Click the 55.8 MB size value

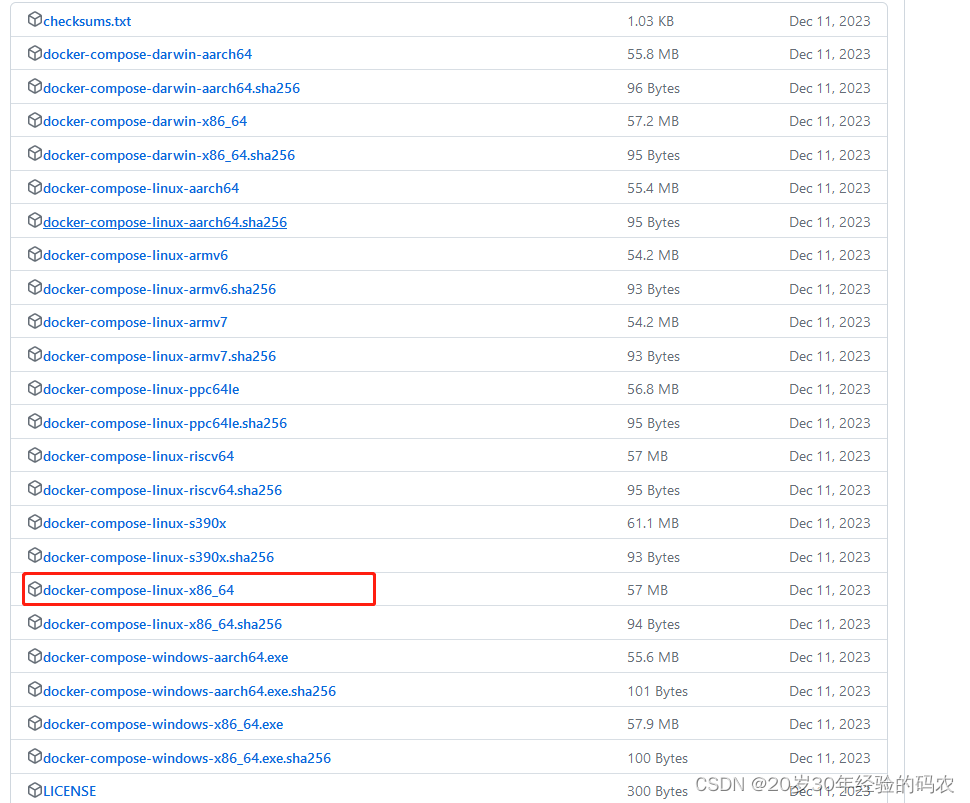coord(653,54)
